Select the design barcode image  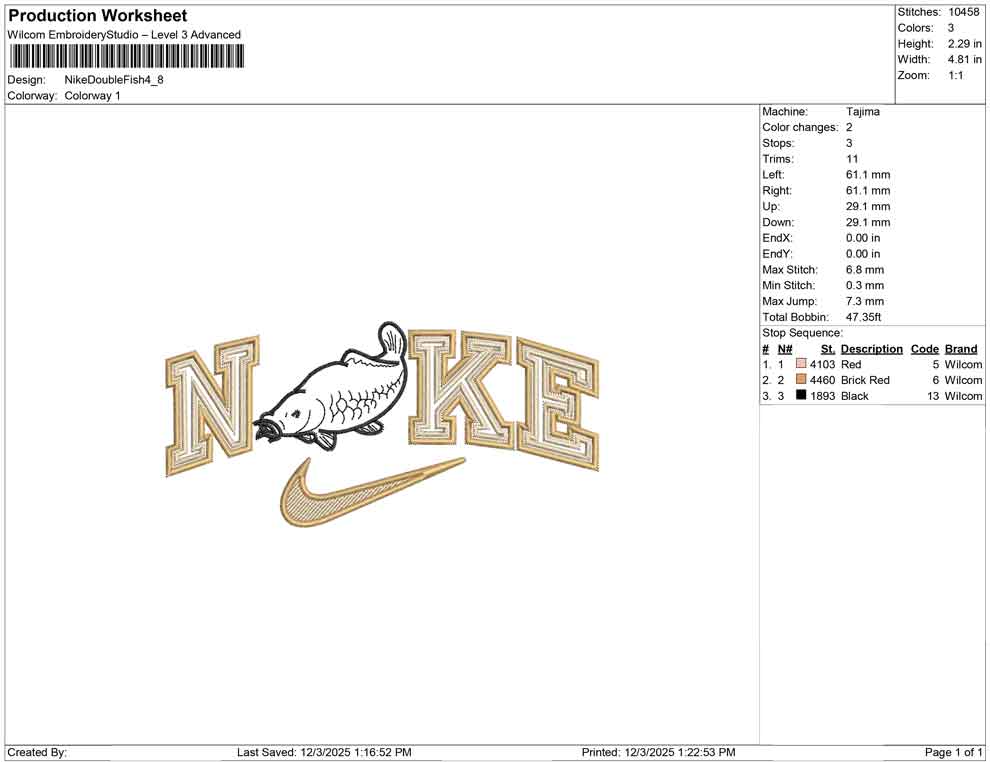coord(125,58)
